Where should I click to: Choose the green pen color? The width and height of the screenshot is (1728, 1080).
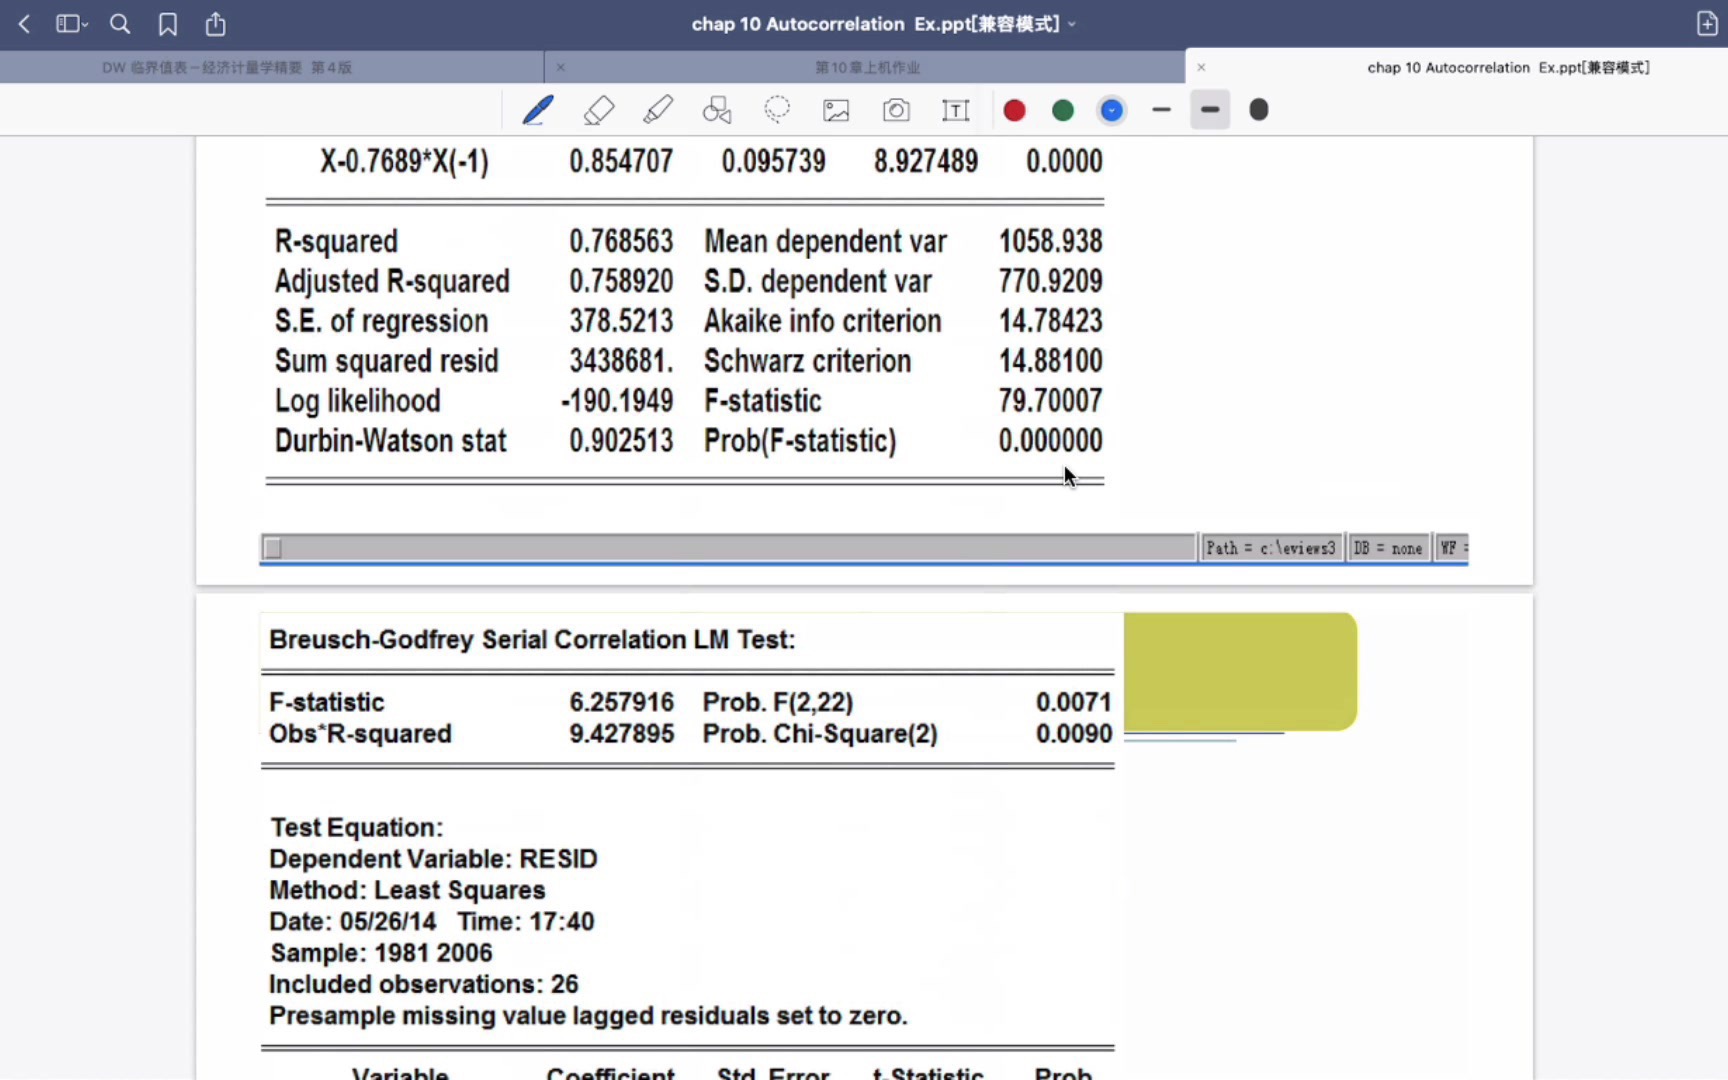point(1063,110)
